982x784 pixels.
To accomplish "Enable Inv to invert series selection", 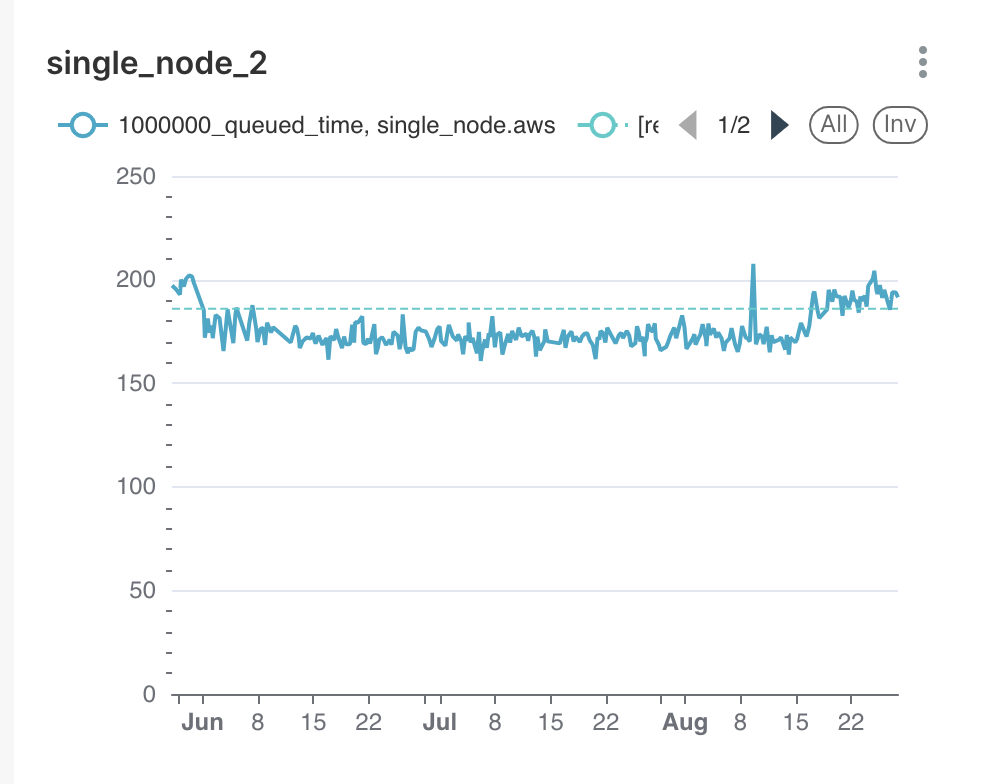I will pos(899,124).
